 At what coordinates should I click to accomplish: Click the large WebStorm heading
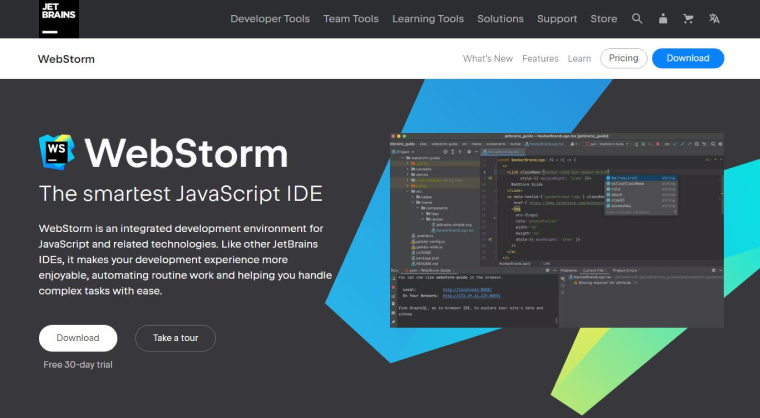pyautogui.click(x=186, y=154)
